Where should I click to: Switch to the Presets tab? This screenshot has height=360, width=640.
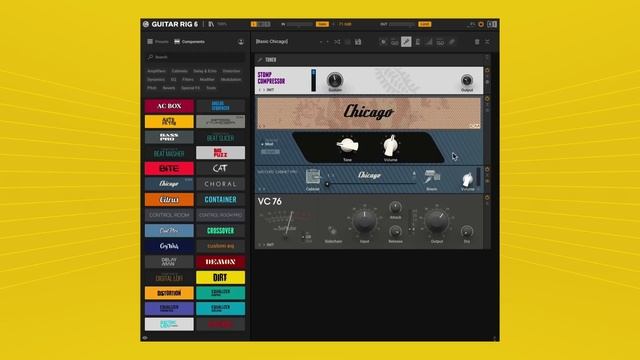click(x=158, y=42)
